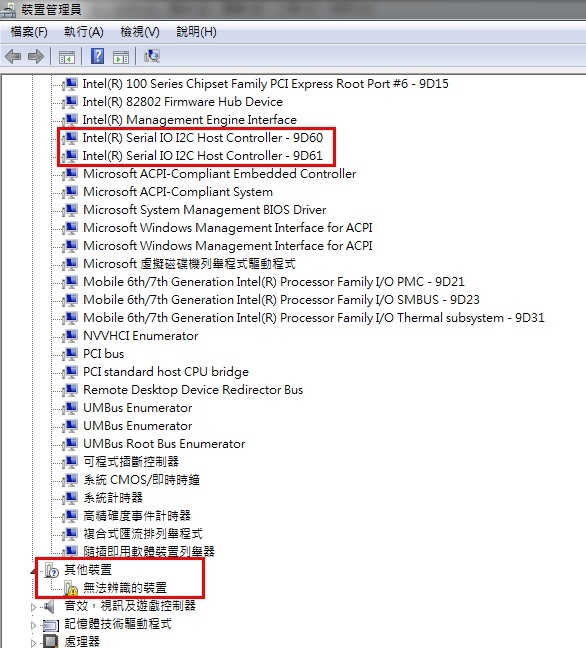Select Remote Desktop Device Redirector Bus
Screen dimensions: 586x648
click(193, 390)
